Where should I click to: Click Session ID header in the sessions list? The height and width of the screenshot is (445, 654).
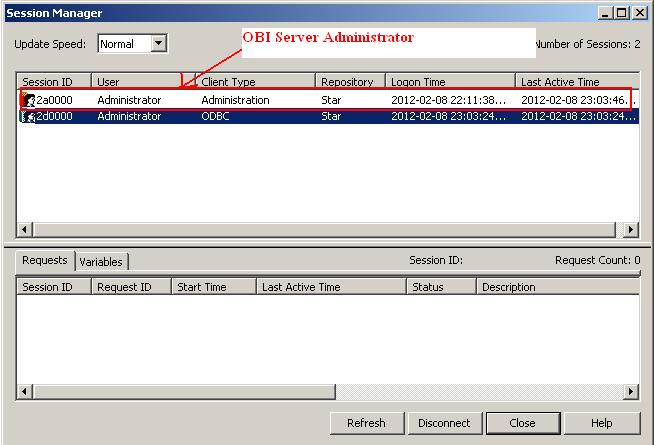click(54, 81)
